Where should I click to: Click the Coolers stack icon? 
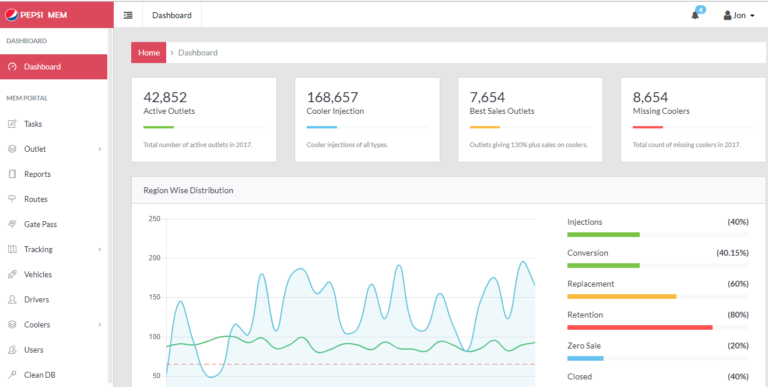tap(13, 324)
